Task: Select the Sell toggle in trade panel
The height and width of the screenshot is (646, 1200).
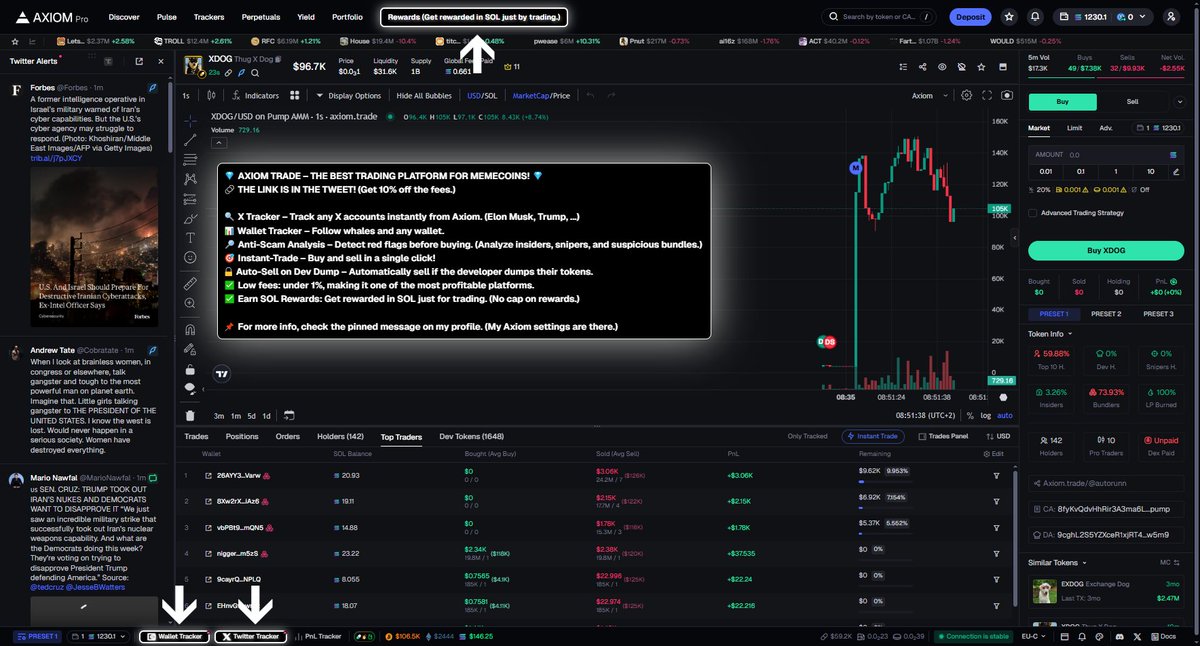Action: pyautogui.click(x=1133, y=102)
